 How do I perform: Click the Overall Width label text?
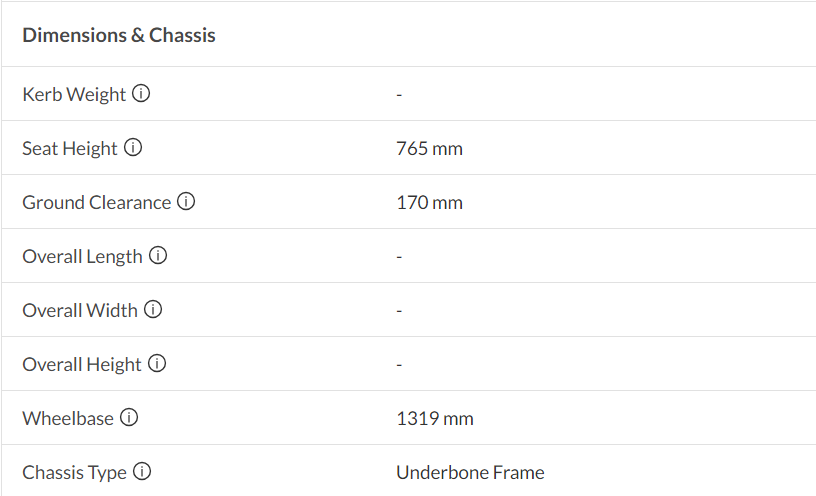click(x=80, y=310)
